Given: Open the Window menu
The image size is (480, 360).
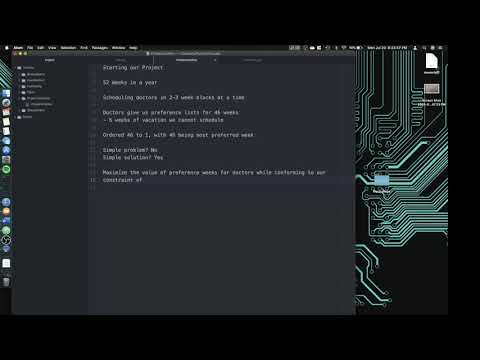Looking at the screenshot, I should [118, 48].
